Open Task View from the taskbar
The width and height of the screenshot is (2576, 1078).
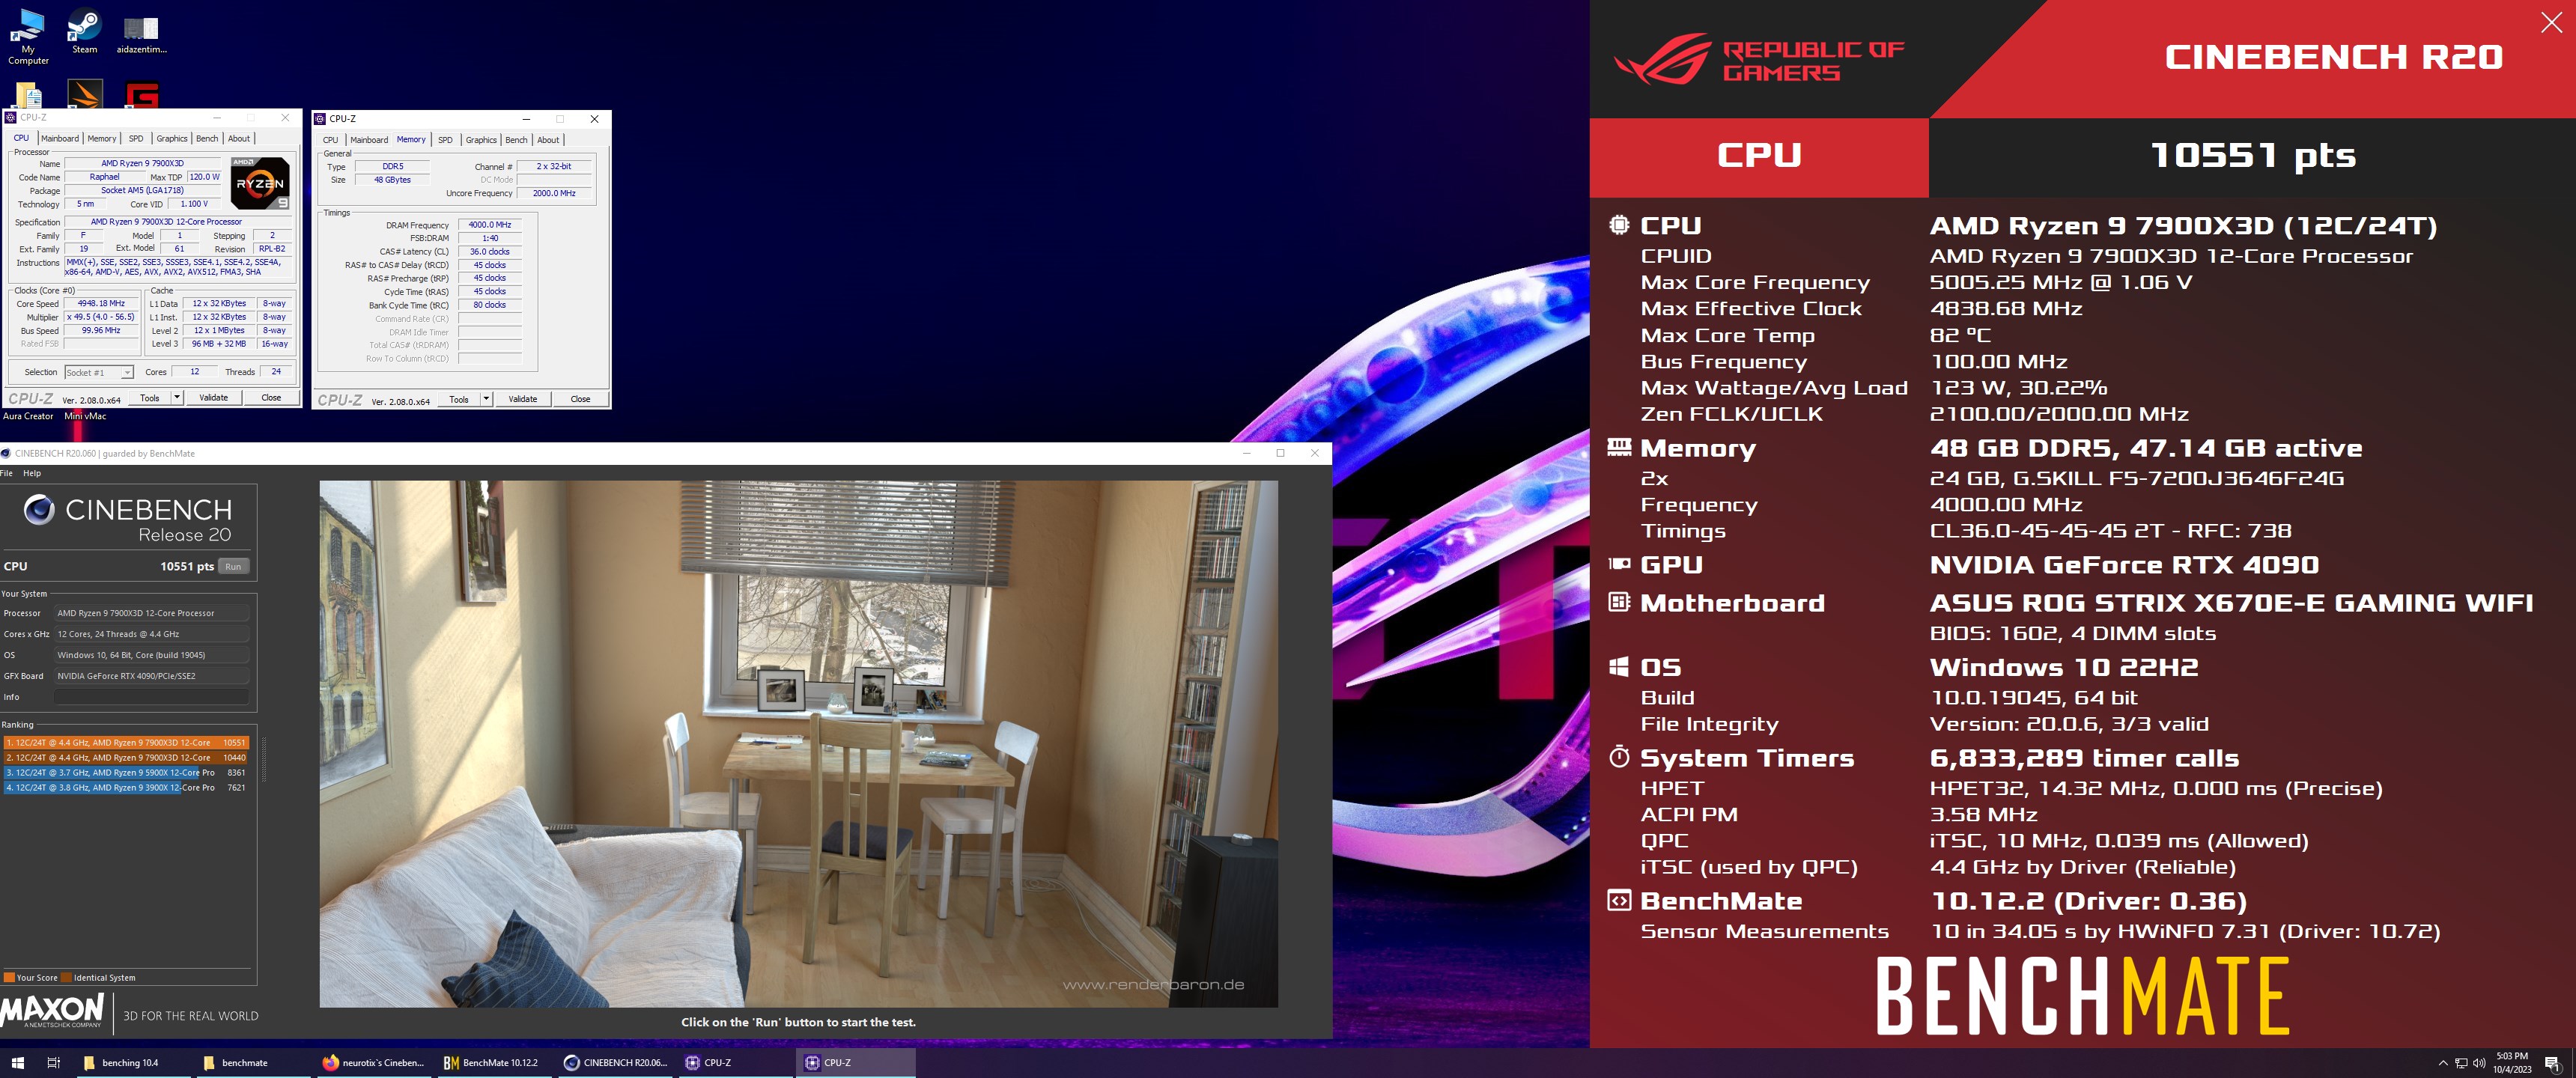54,1062
